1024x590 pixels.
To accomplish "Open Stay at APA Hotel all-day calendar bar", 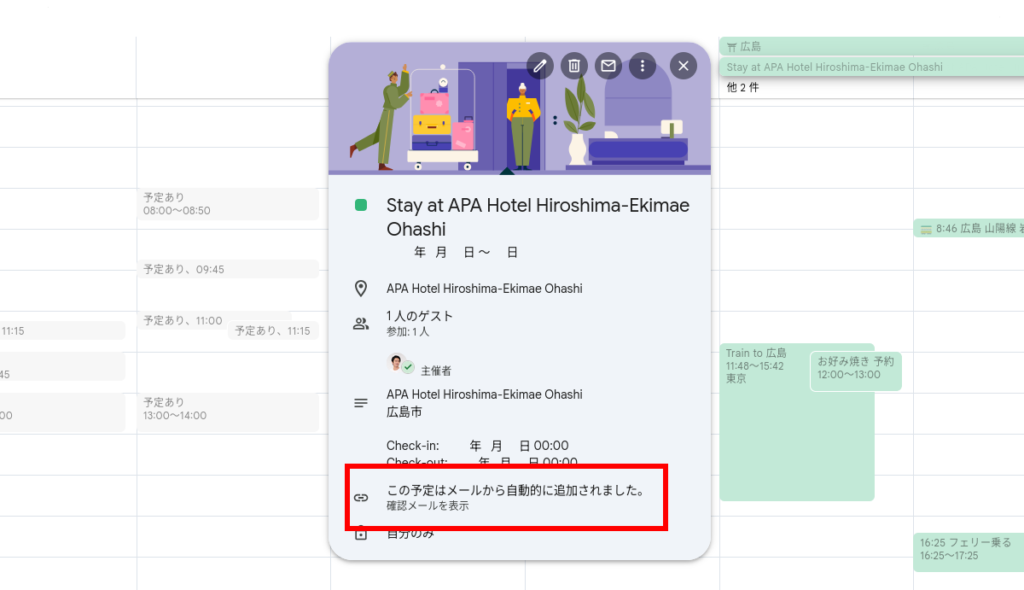I will click(x=871, y=67).
